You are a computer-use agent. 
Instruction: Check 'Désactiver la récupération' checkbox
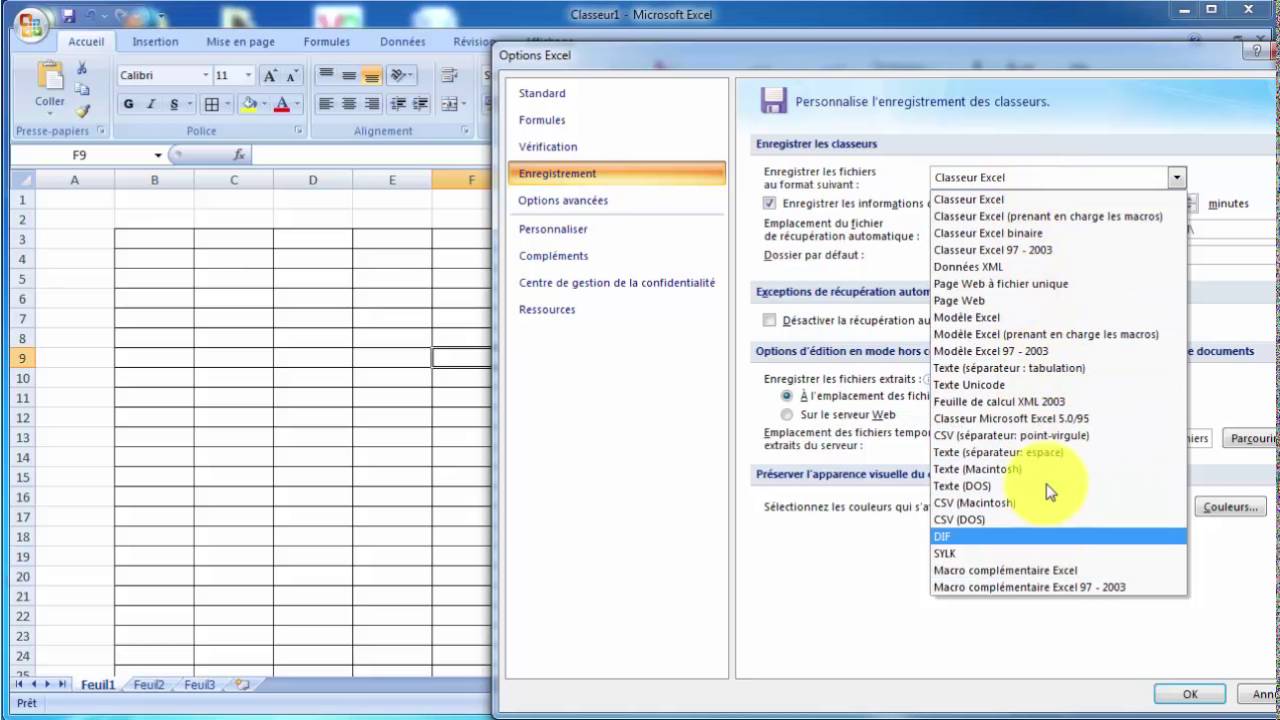(x=769, y=320)
